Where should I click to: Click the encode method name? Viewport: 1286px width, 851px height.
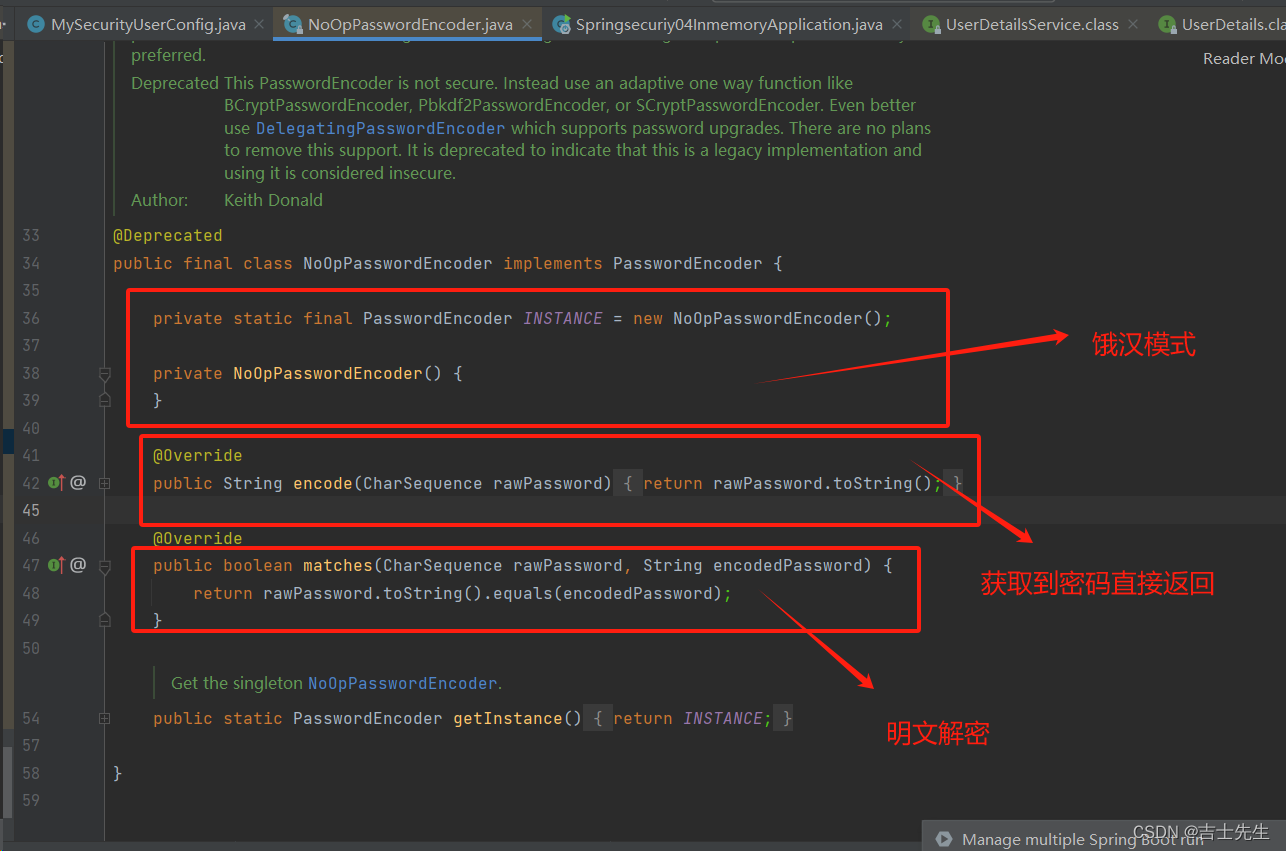323,484
